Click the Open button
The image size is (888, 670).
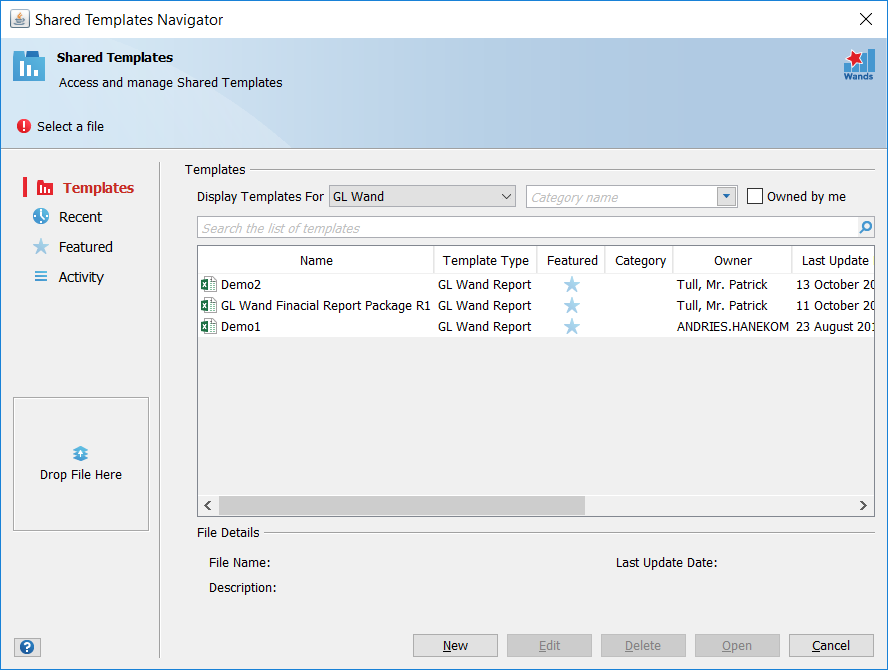pyautogui.click(x=737, y=646)
